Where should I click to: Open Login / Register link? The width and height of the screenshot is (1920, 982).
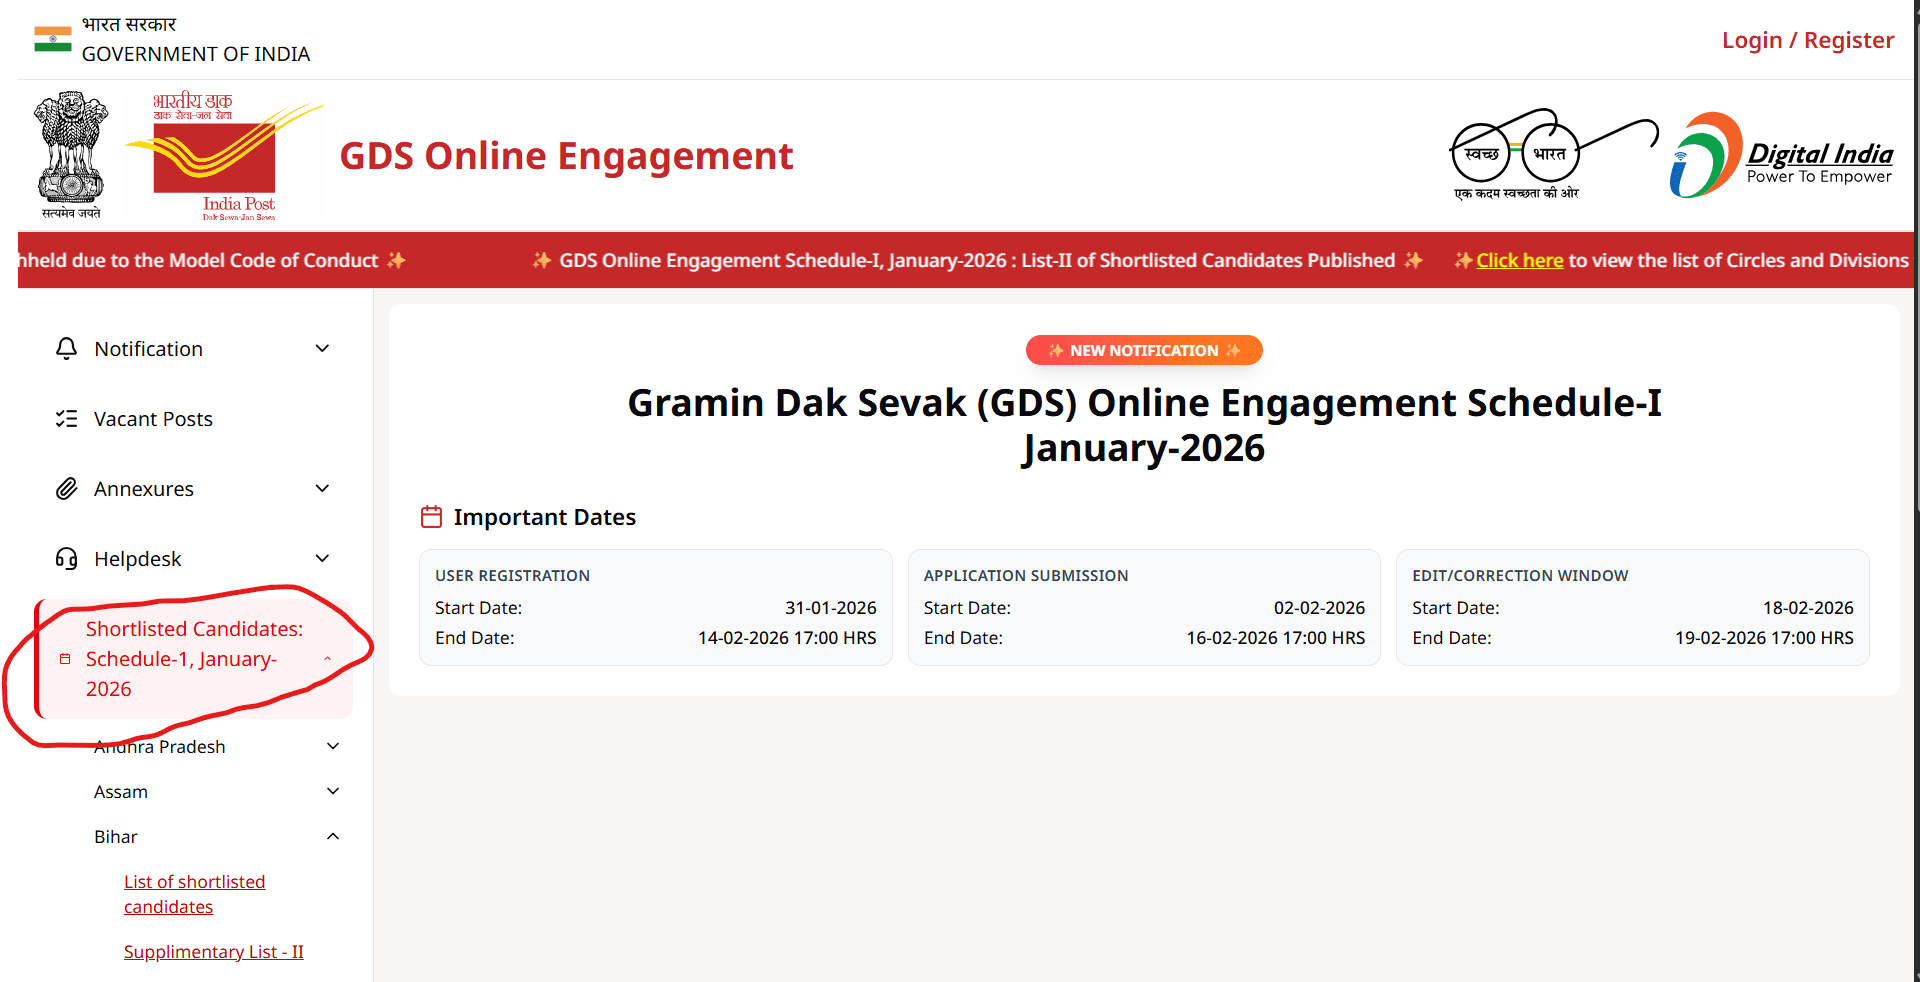[1807, 40]
